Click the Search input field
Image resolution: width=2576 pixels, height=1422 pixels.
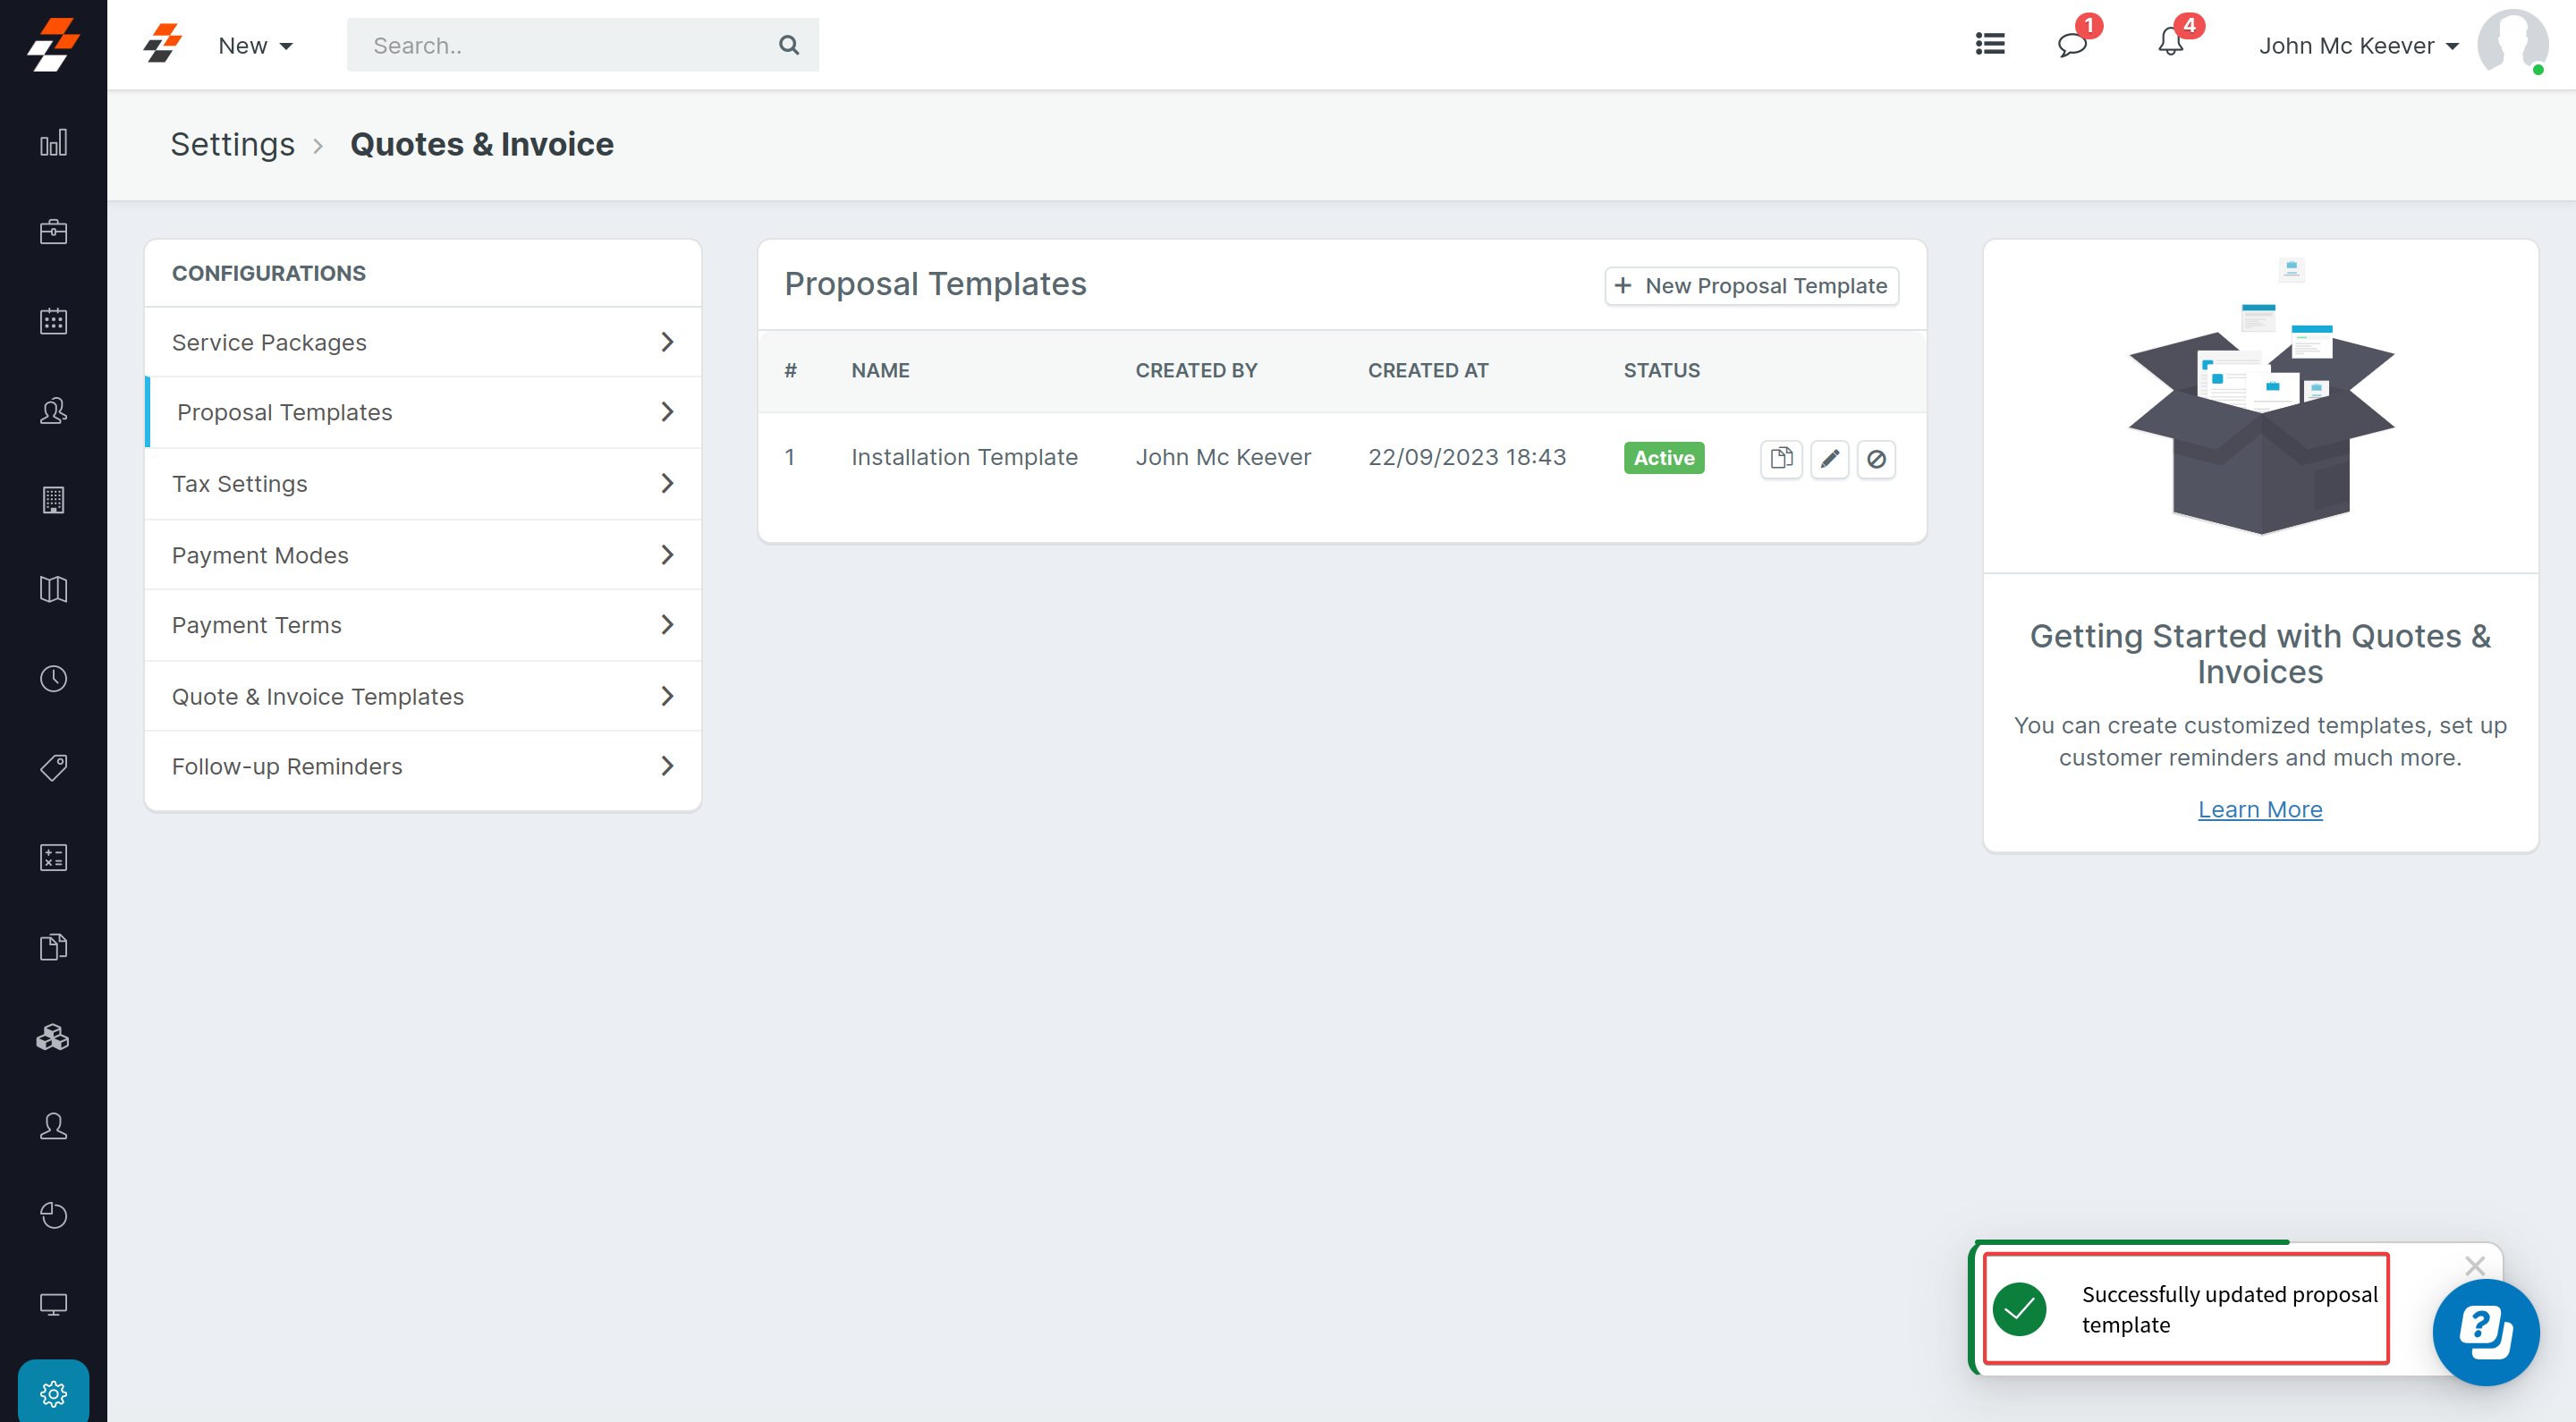click(x=565, y=46)
